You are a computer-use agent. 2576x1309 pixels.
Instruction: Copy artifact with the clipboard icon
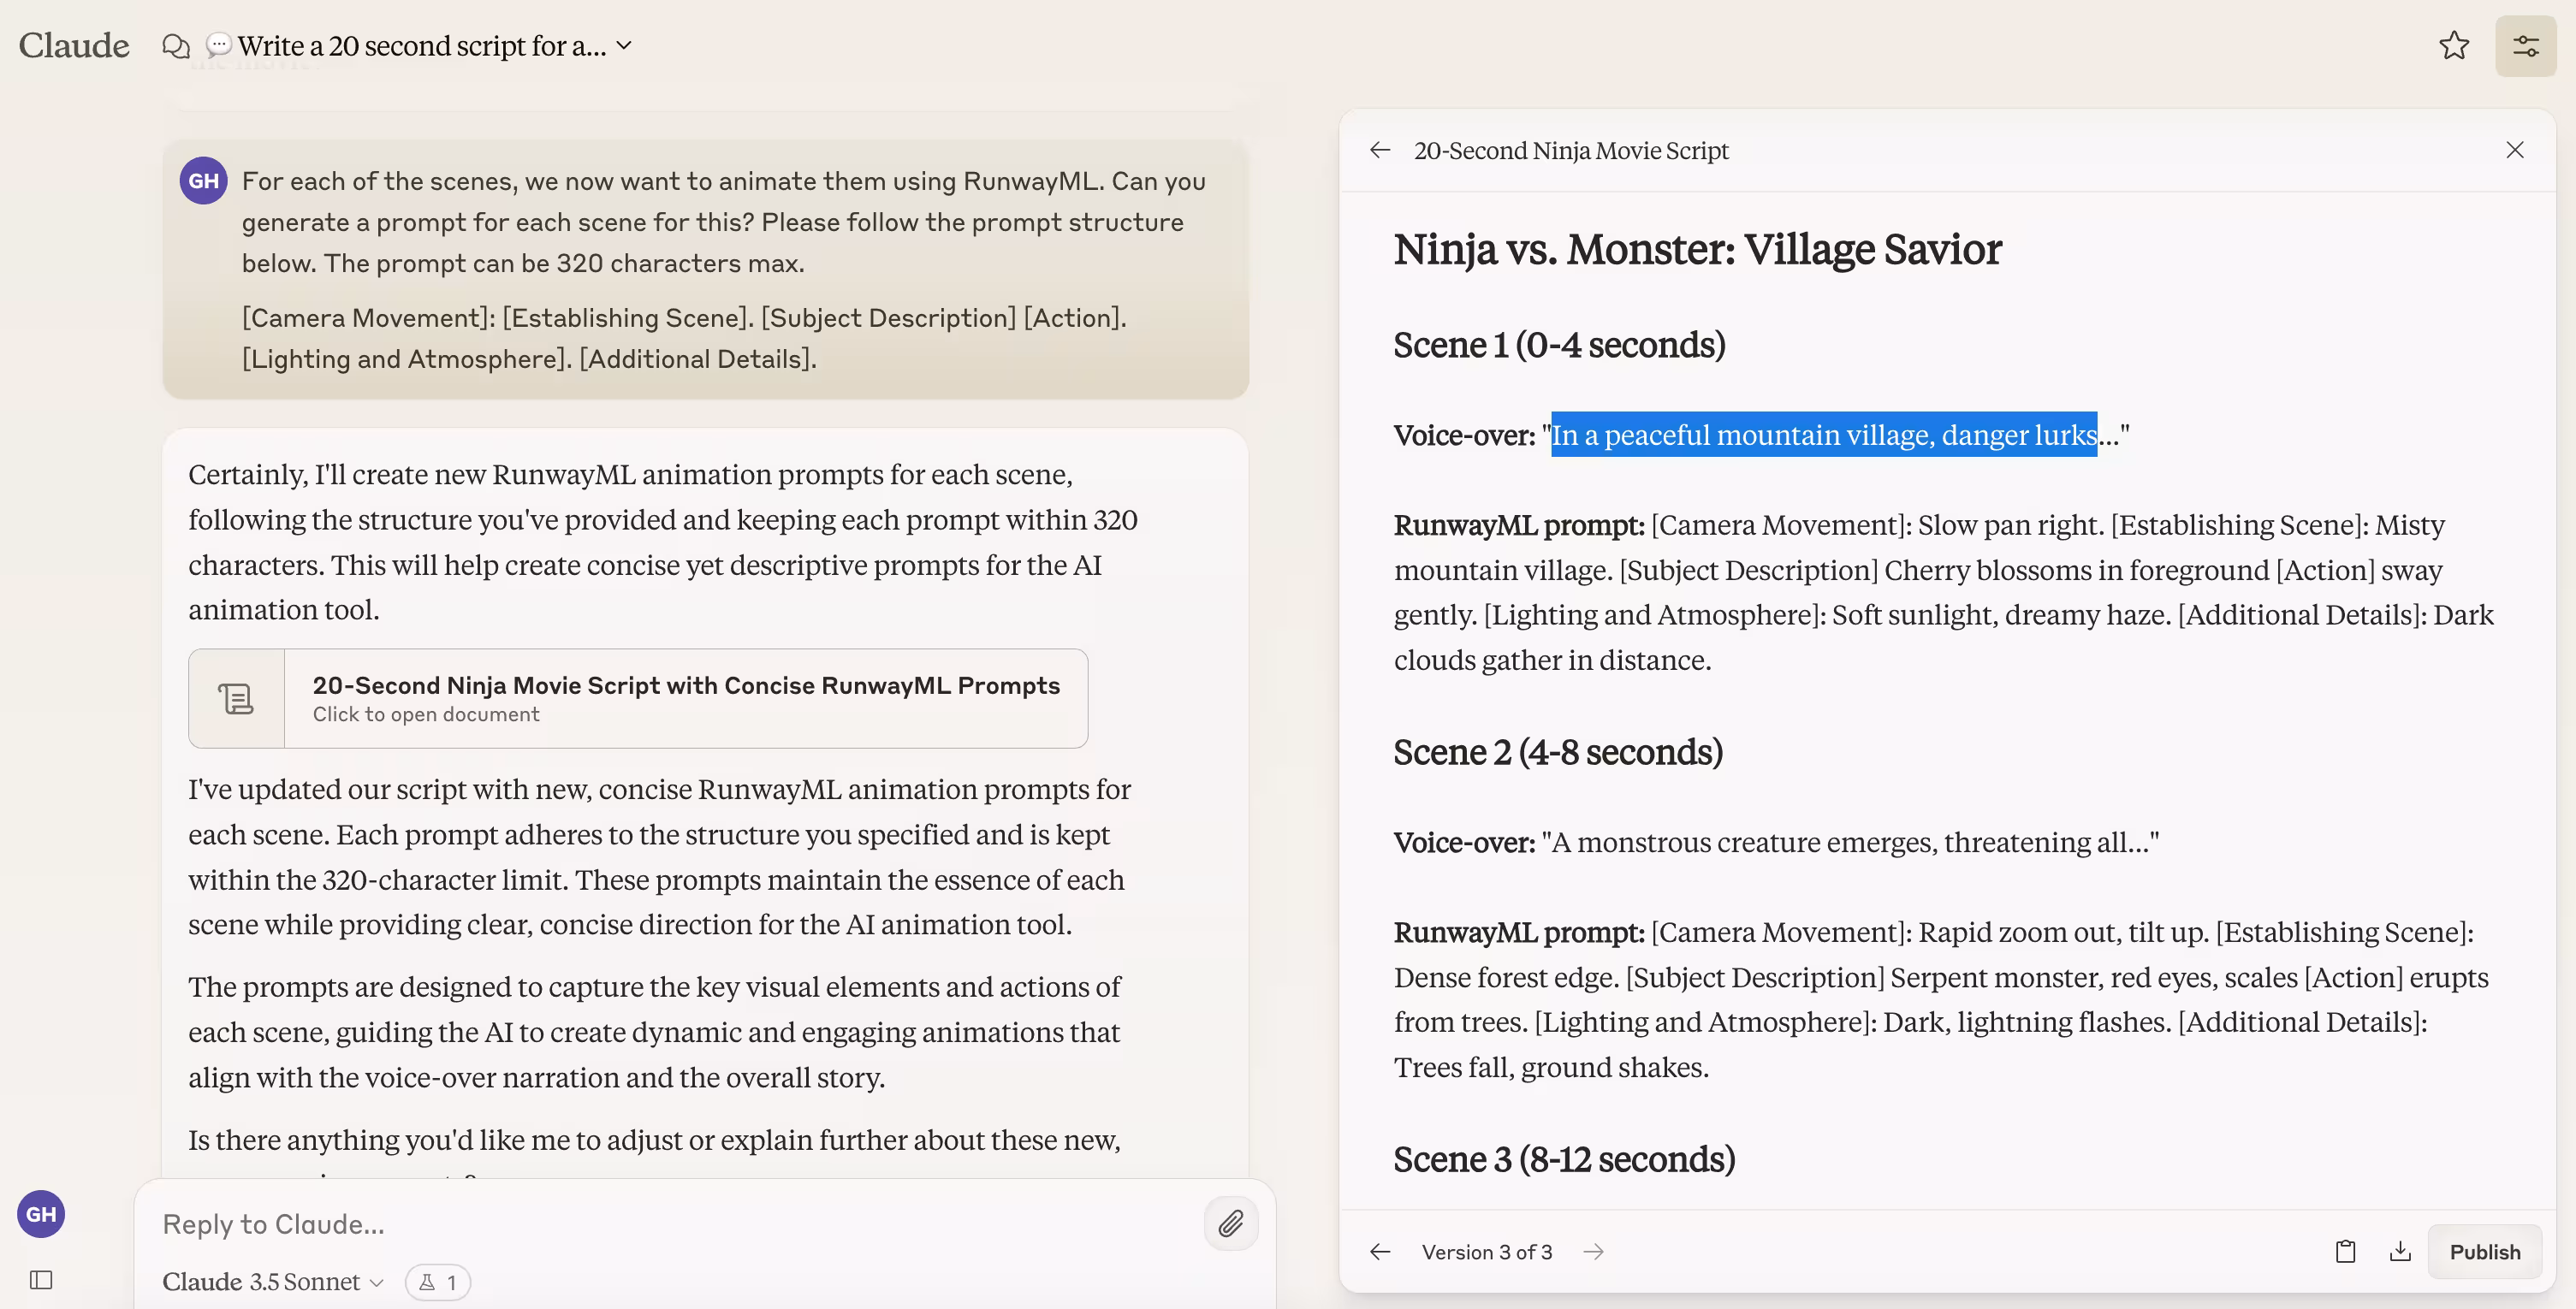click(x=2345, y=1251)
